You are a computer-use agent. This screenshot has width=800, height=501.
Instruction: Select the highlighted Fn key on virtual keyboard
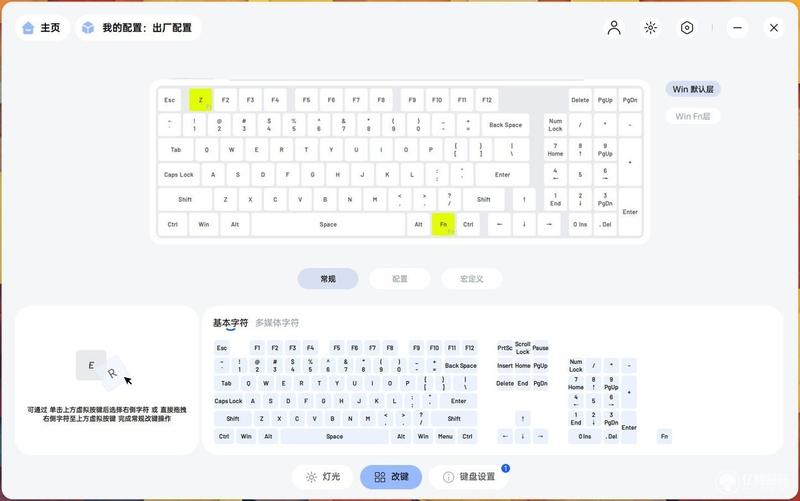point(443,224)
